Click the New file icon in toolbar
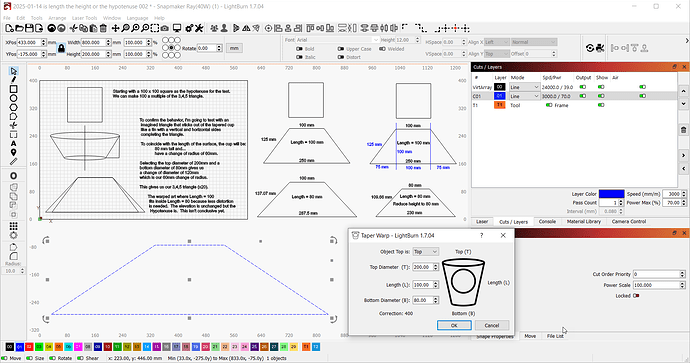The width and height of the screenshot is (690, 363). 9,29
